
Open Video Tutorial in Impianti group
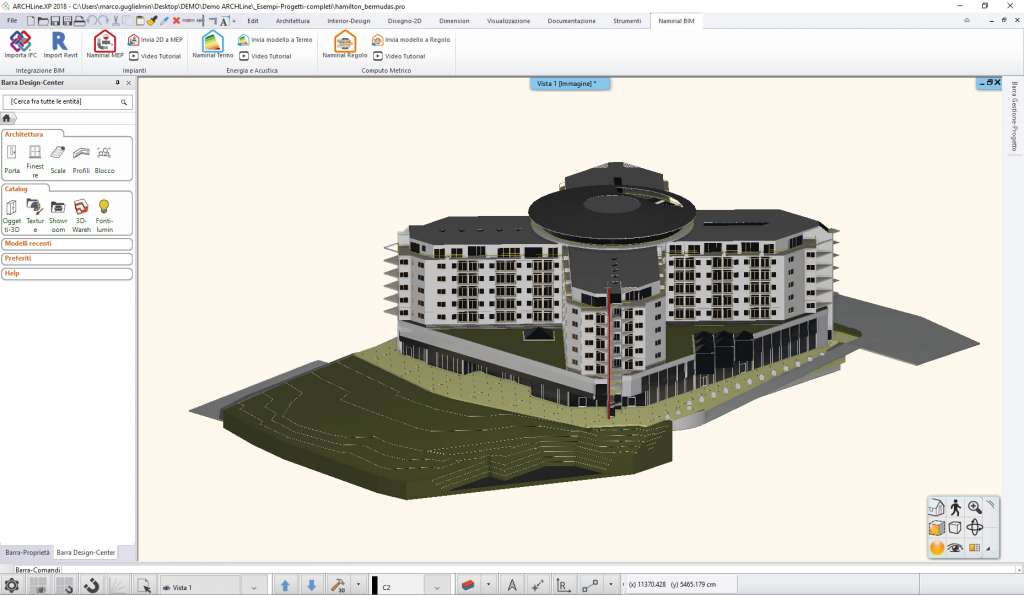click(x=155, y=56)
